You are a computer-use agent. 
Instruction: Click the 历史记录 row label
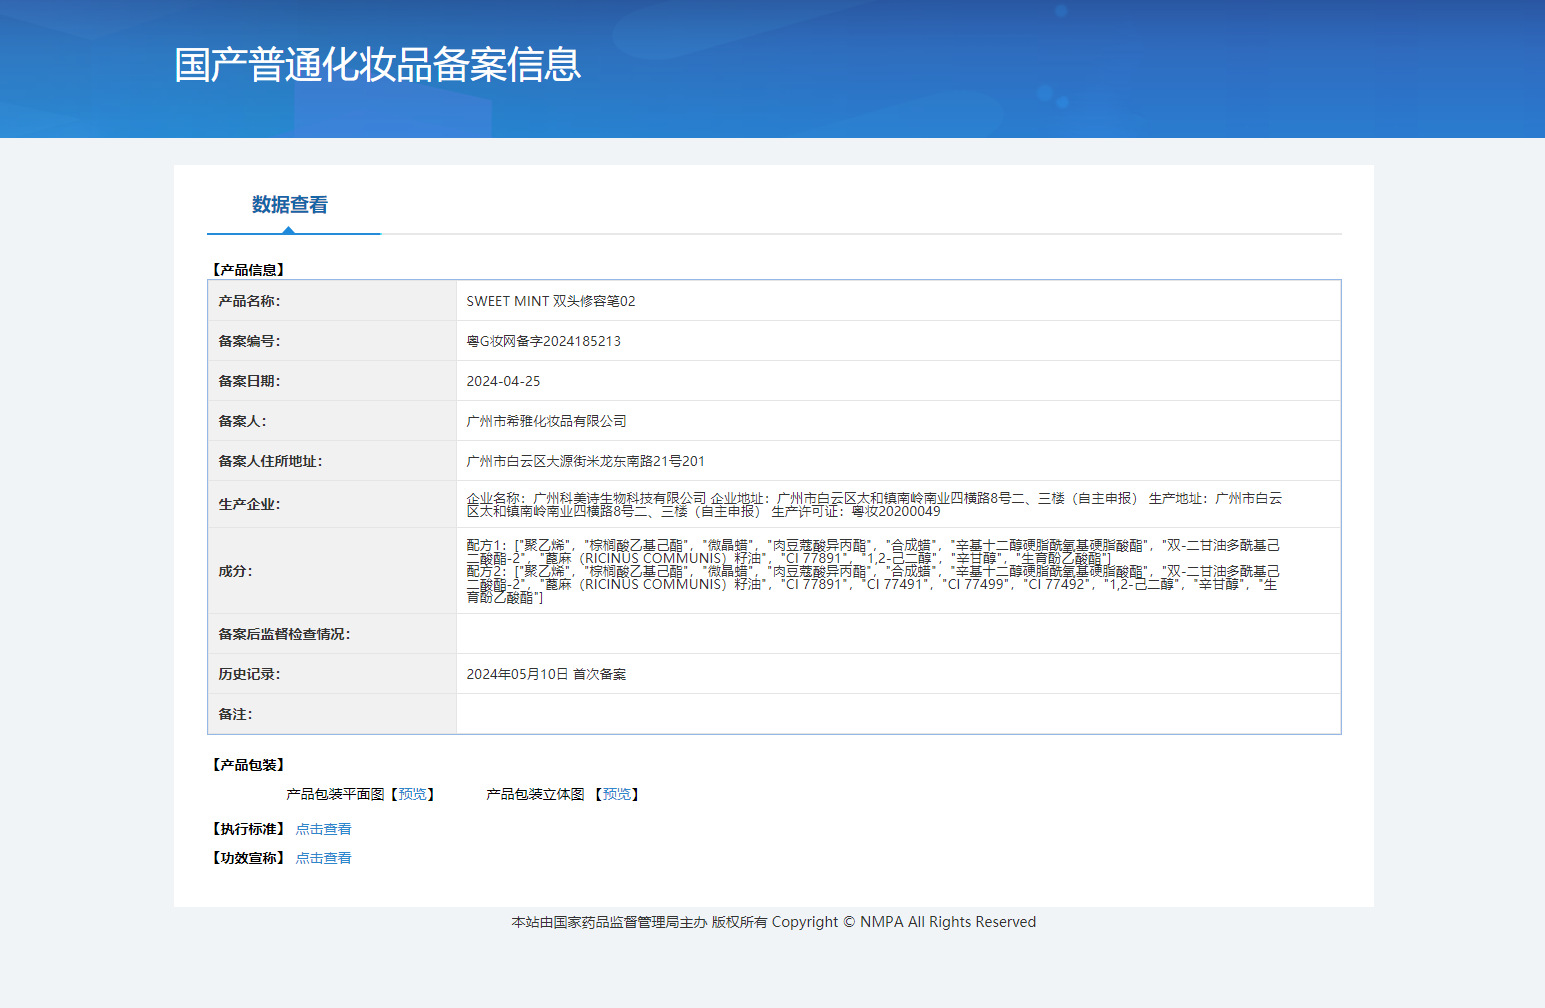(x=249, y=674)
